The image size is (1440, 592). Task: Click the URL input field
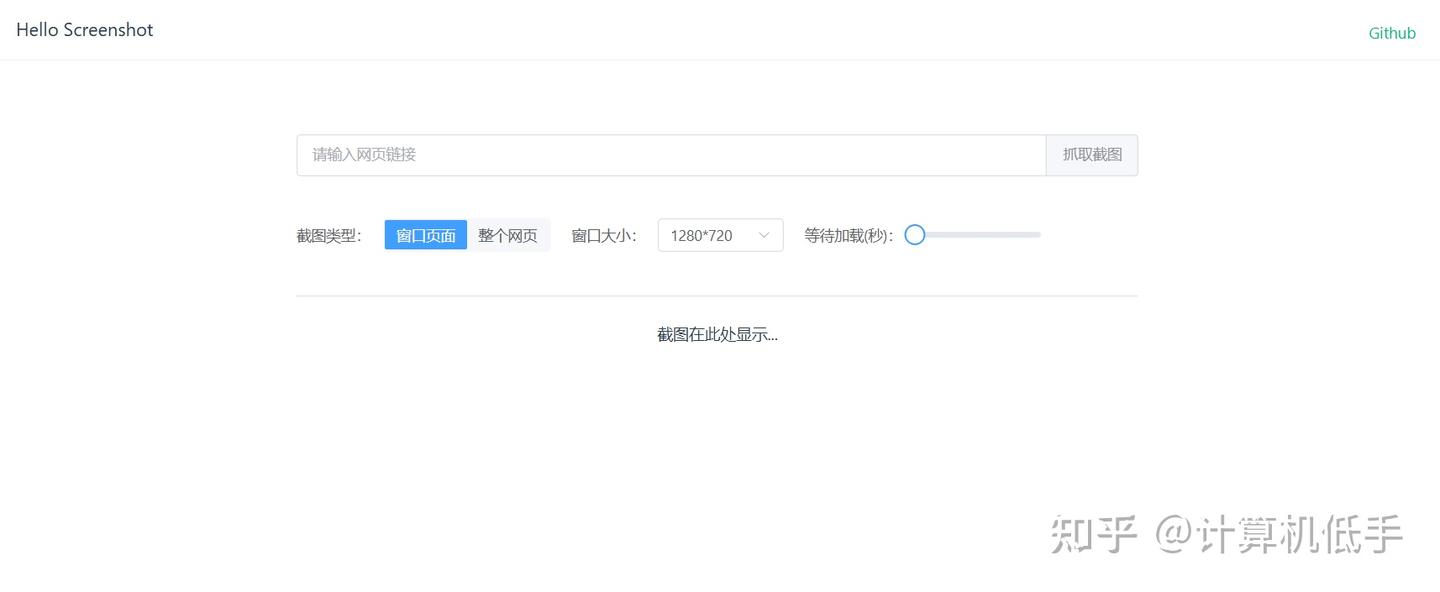[x=670, y=155]
